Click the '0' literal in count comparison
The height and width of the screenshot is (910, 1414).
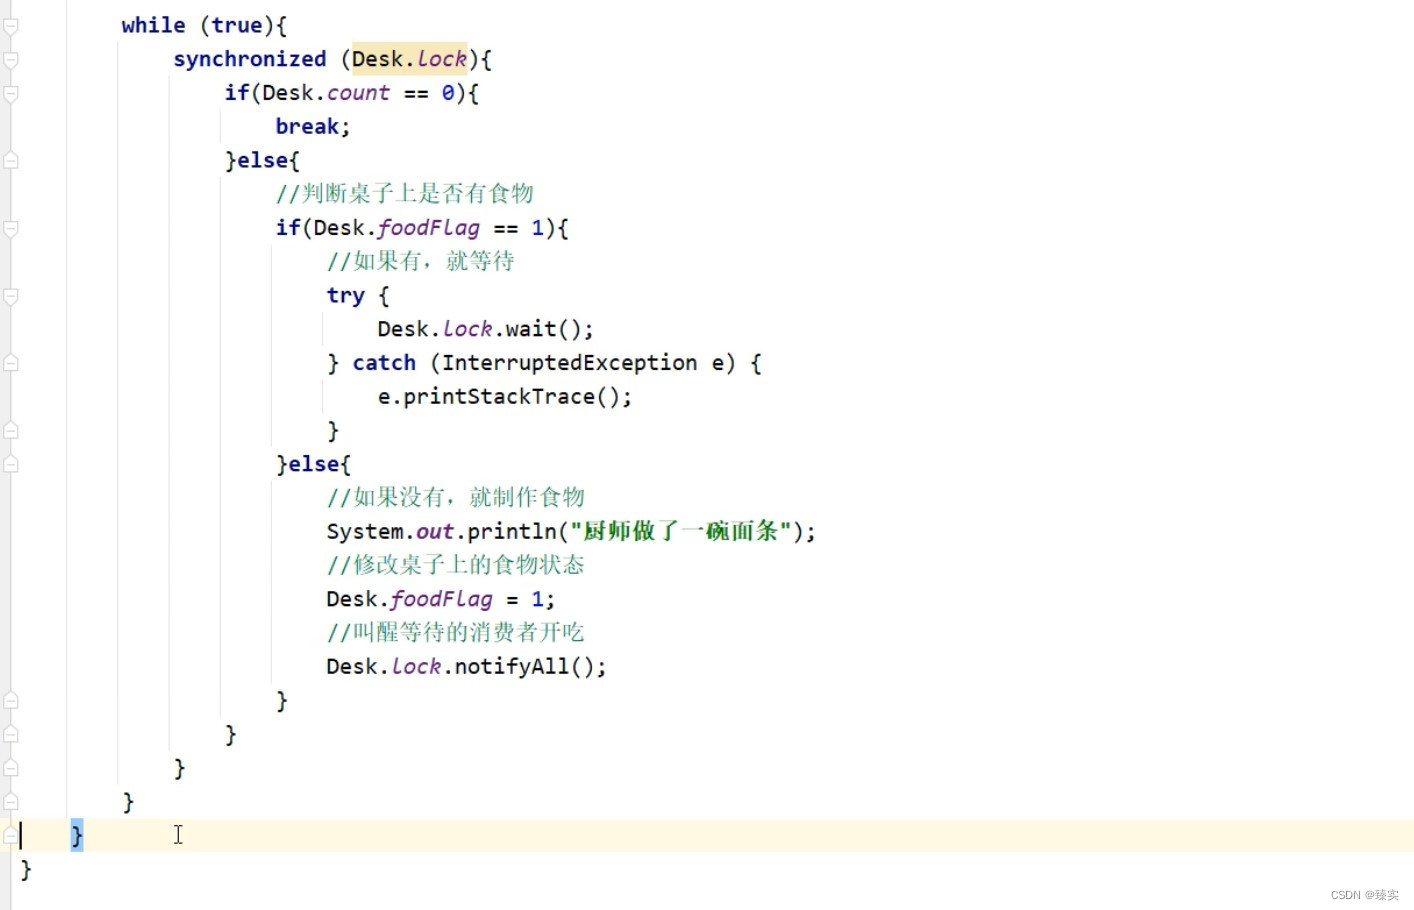pyautogui.click(x=448, y=93)
